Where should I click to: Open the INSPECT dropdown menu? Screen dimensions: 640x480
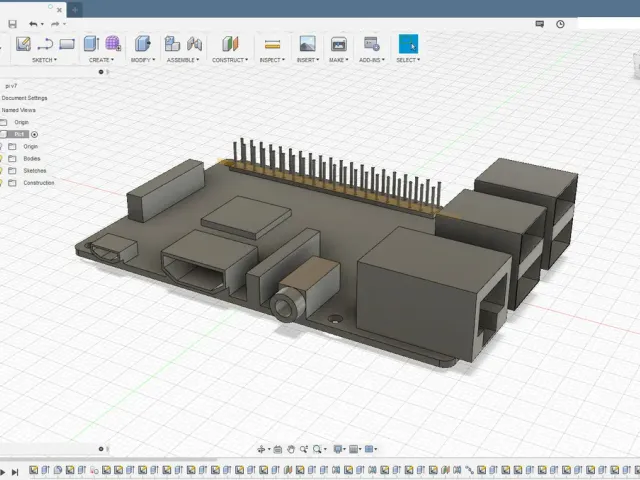[x=272, y=60]
